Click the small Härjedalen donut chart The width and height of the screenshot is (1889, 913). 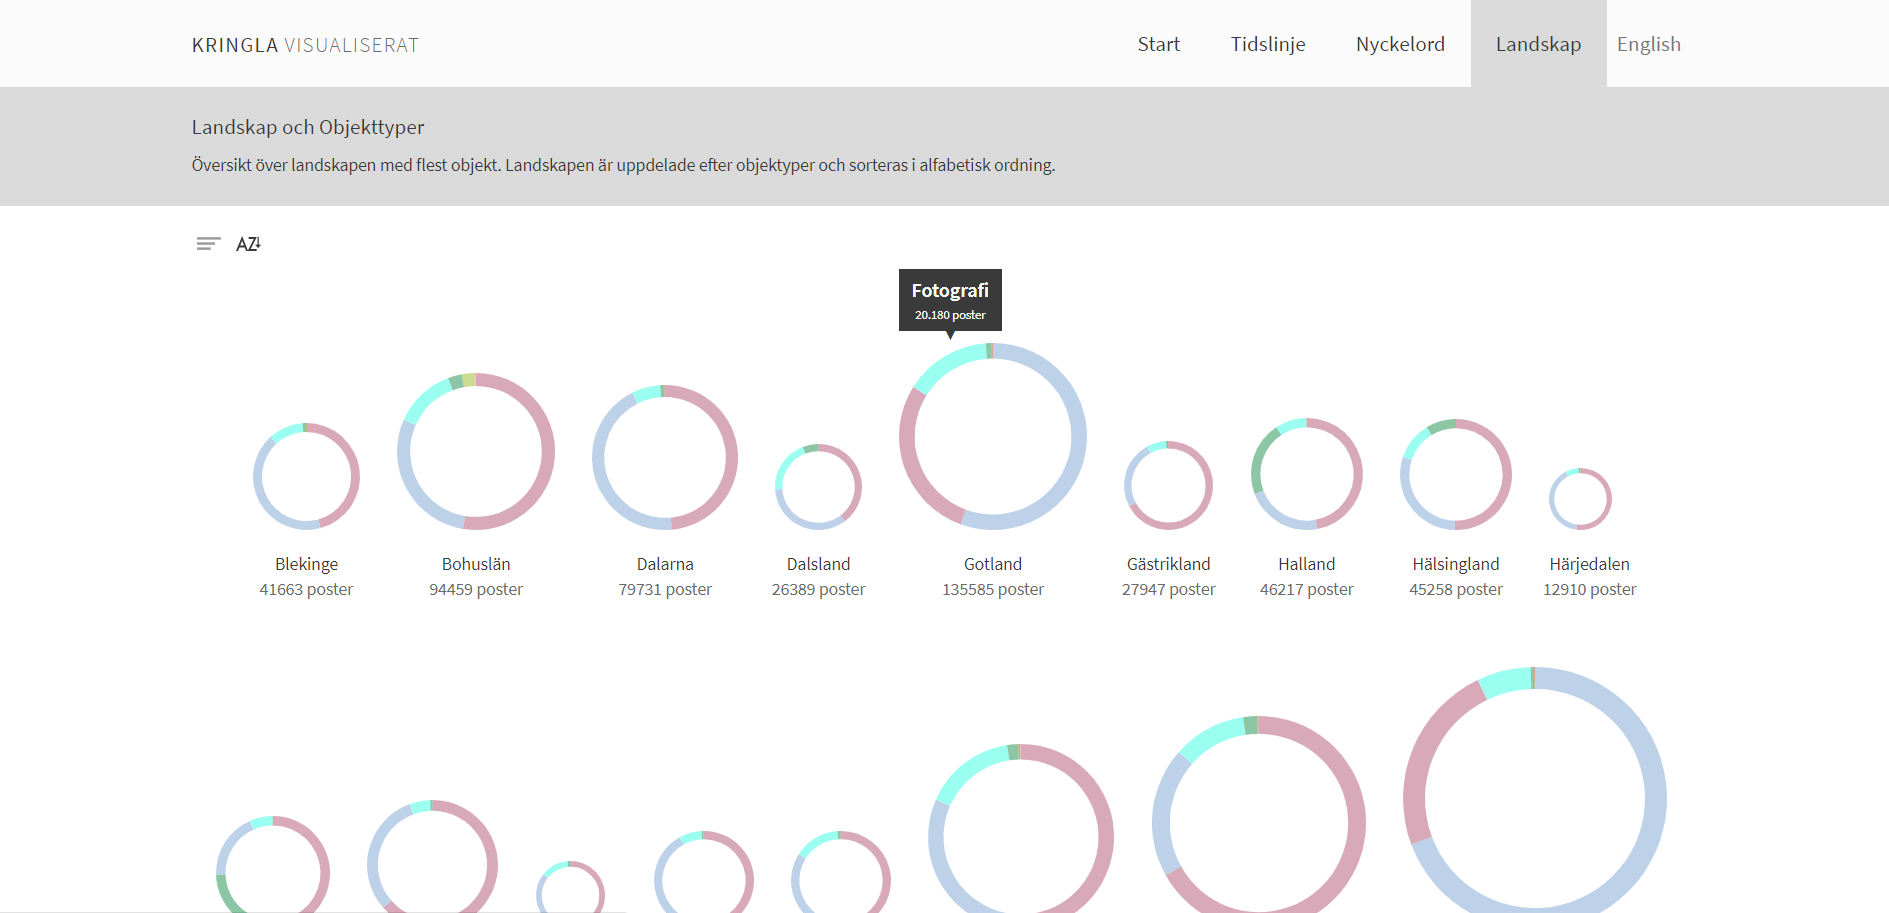(x=1607, y=499)
